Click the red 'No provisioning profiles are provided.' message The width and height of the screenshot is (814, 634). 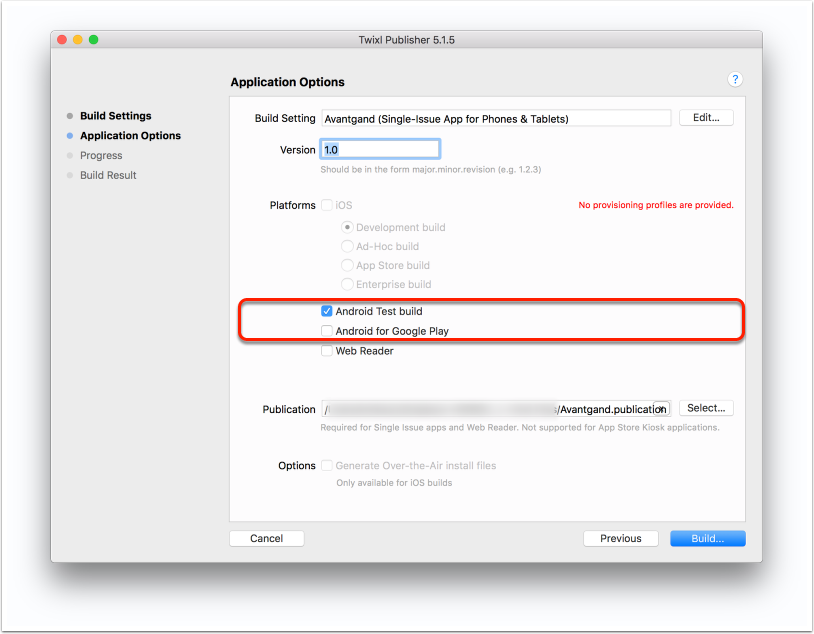(656, 205)
